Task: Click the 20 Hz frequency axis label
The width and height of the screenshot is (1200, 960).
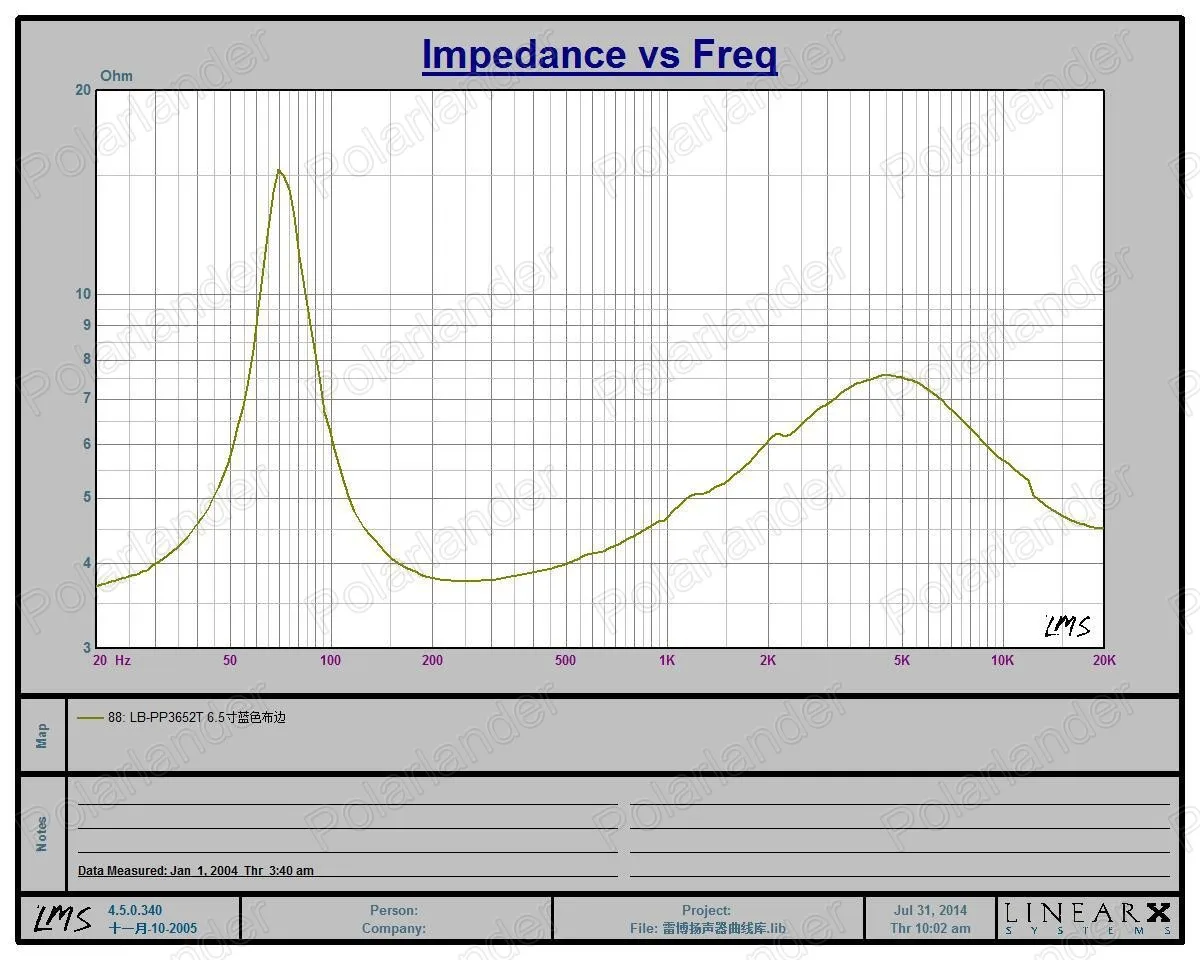Action: 112,660
